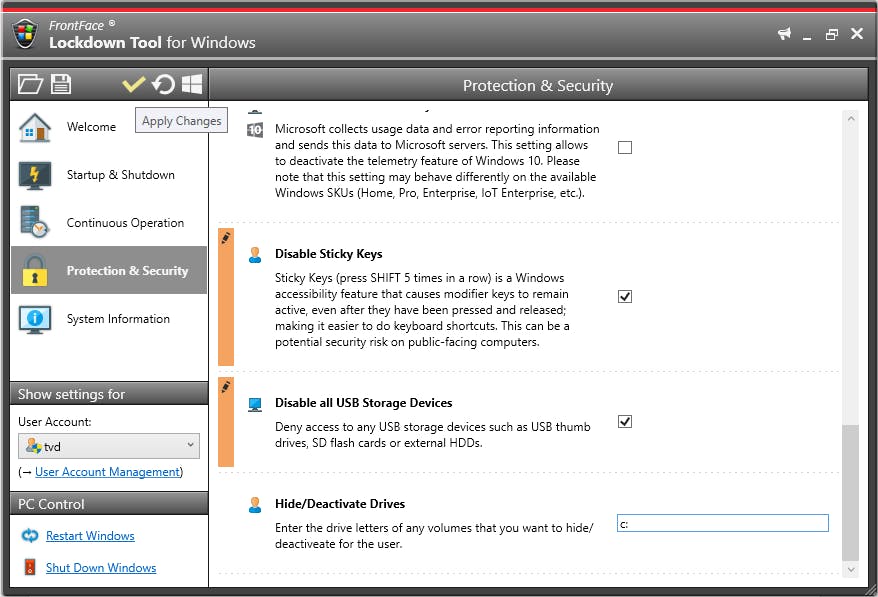Uncheck Disable all USB Storage Devices checkbox
Image resolution: width=878 pixels, height=597 pixels.
625,421
